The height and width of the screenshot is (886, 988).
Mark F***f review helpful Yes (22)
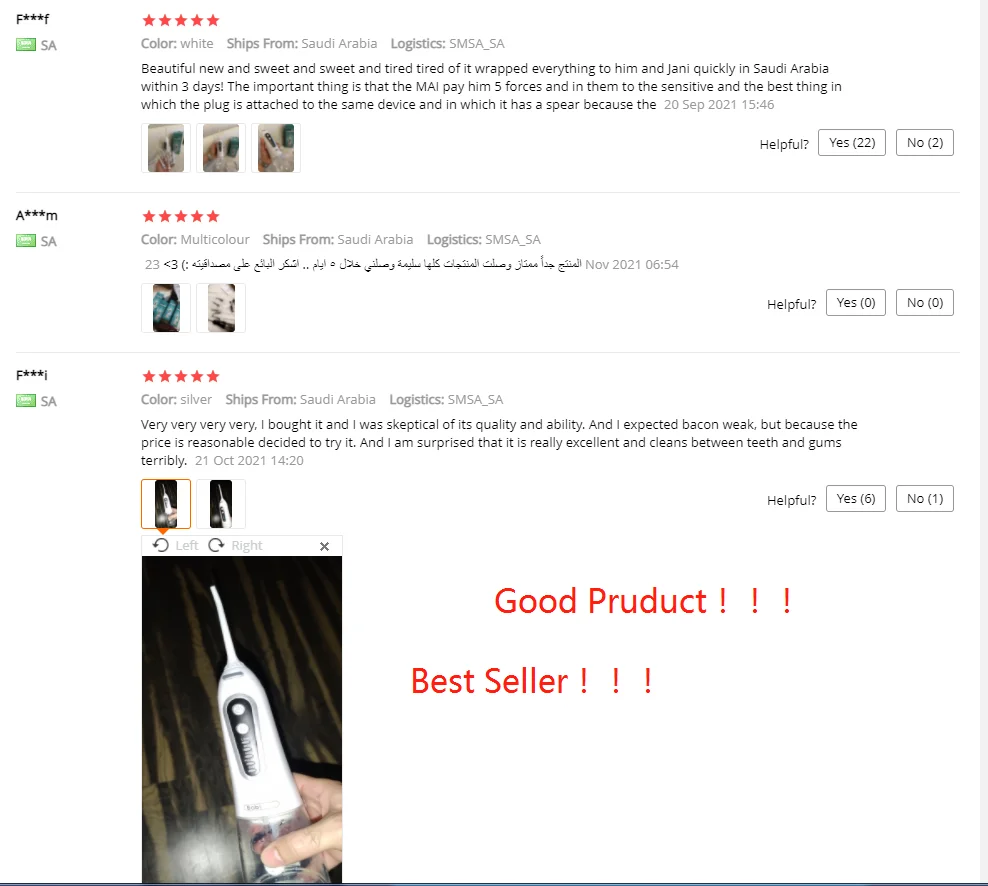[x=852, y=142]
